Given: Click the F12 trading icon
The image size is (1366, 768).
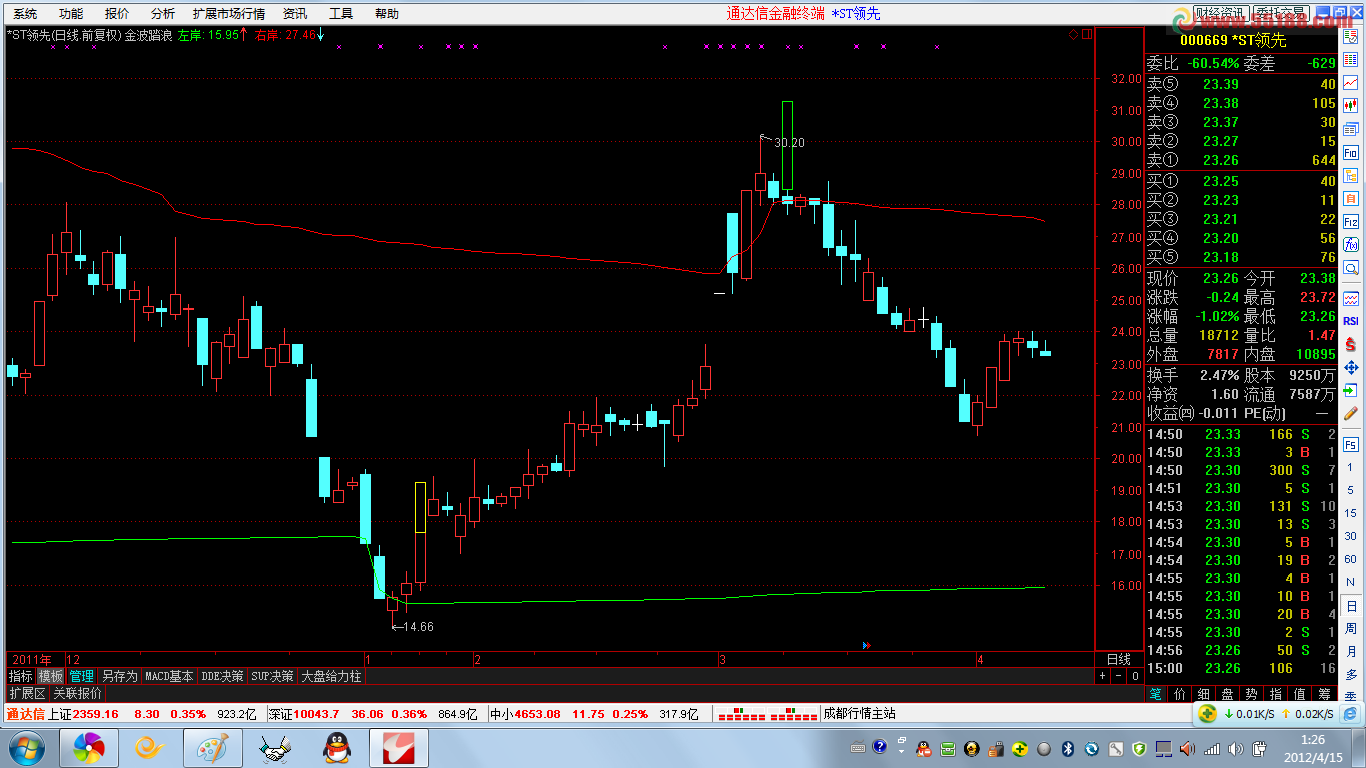Looking at the screenshot, I should click(x=1351, y=222).
